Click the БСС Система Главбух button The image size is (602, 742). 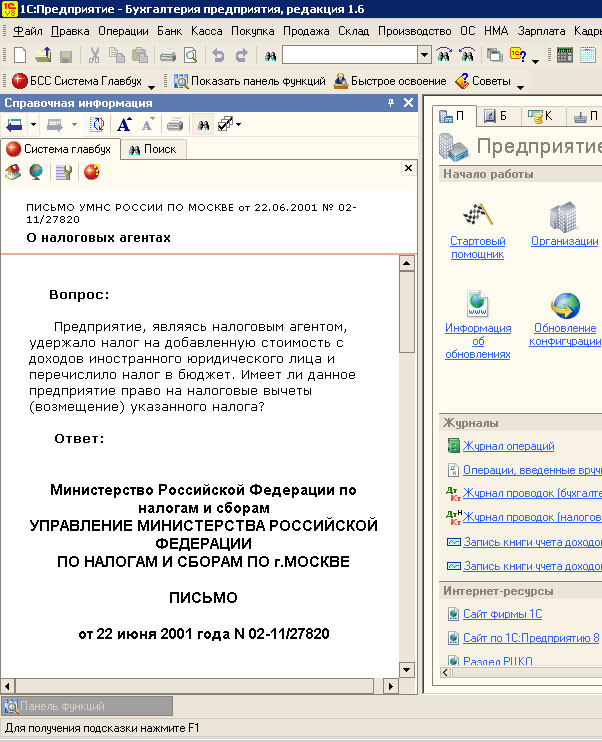(x=77, y=81)
